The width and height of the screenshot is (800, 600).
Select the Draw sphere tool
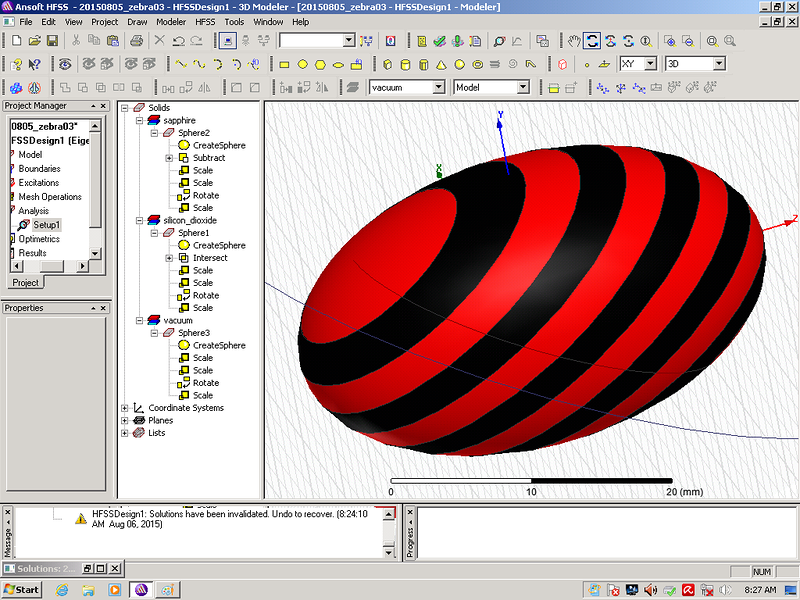[x=459, y=64]
